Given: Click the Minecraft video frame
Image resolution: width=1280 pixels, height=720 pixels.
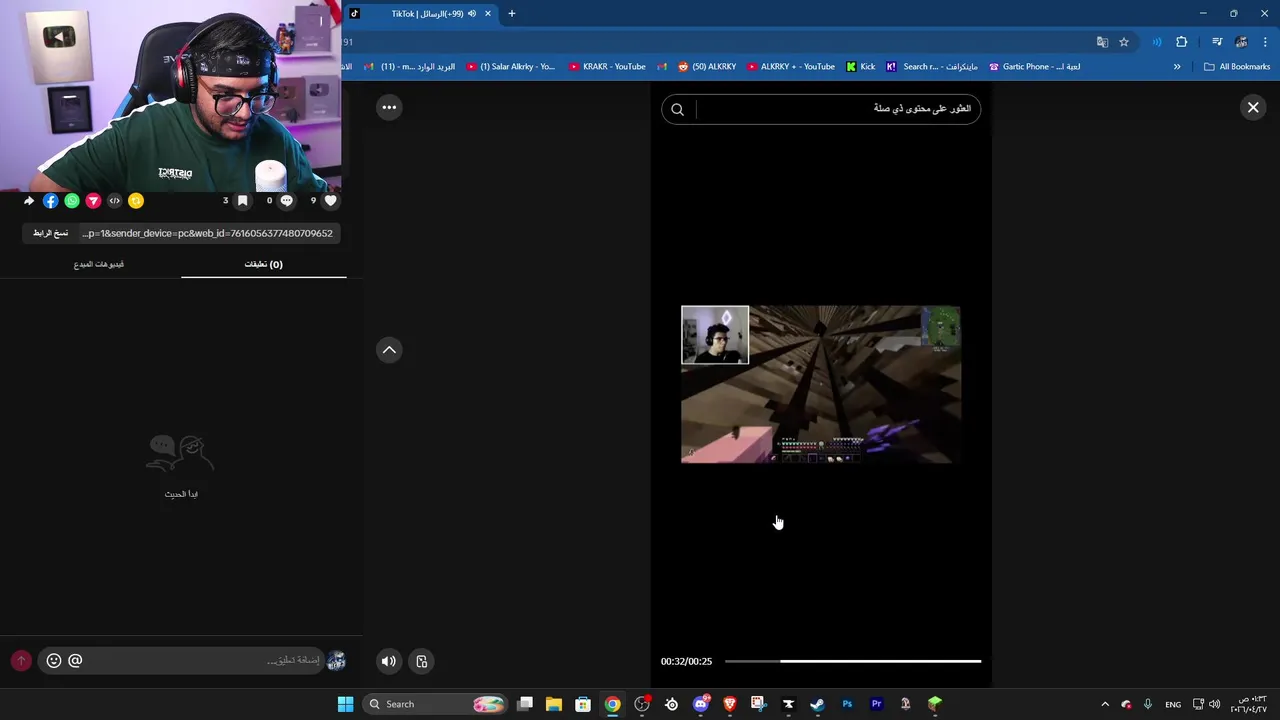Looking at the screenshot, I should tap(820, 384).
